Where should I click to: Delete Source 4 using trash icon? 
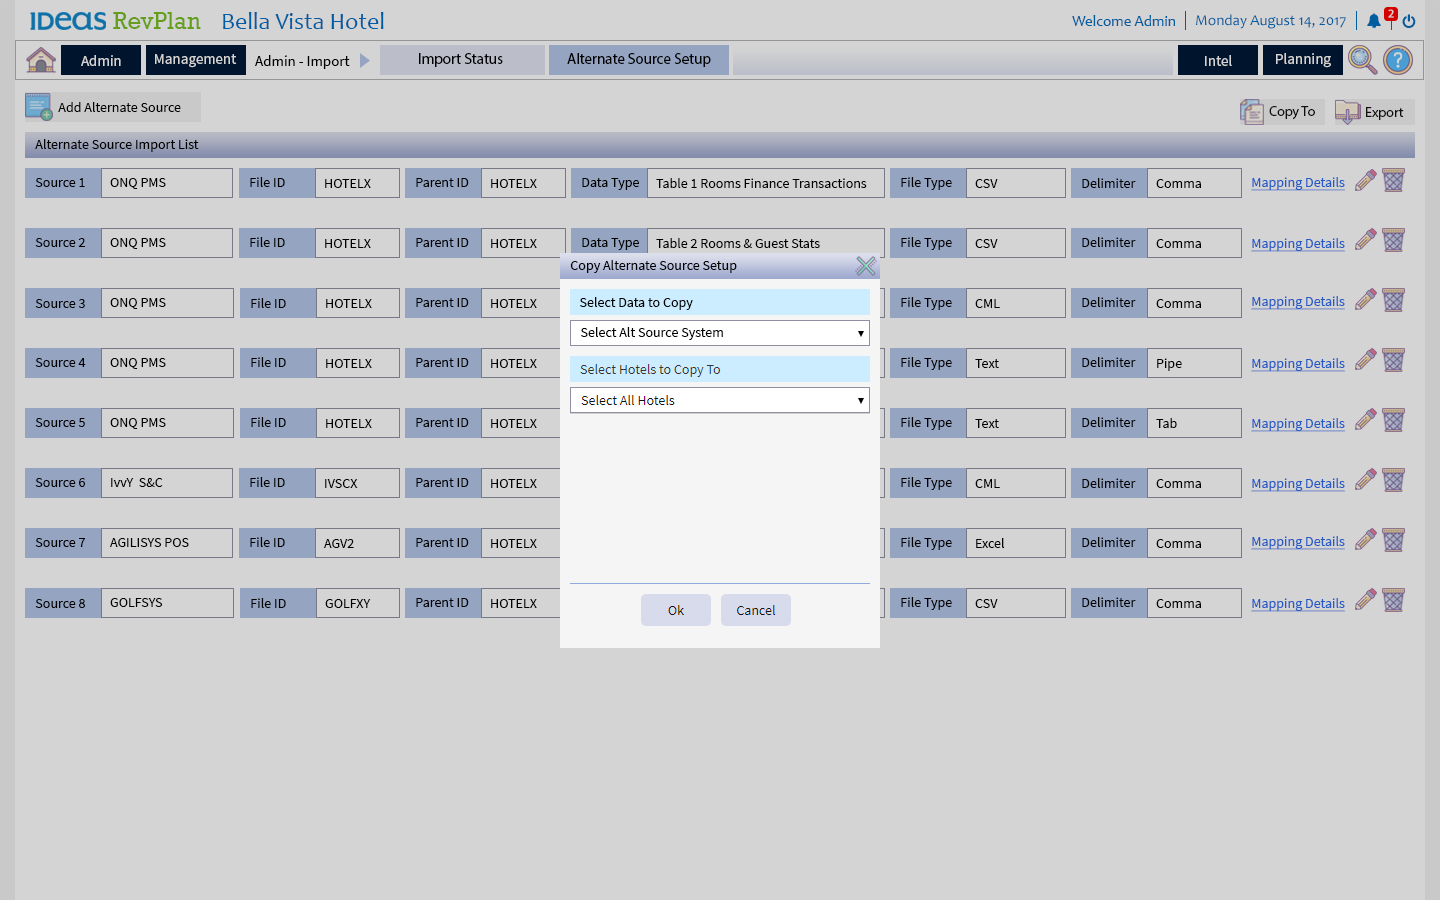pos(1394,361)
